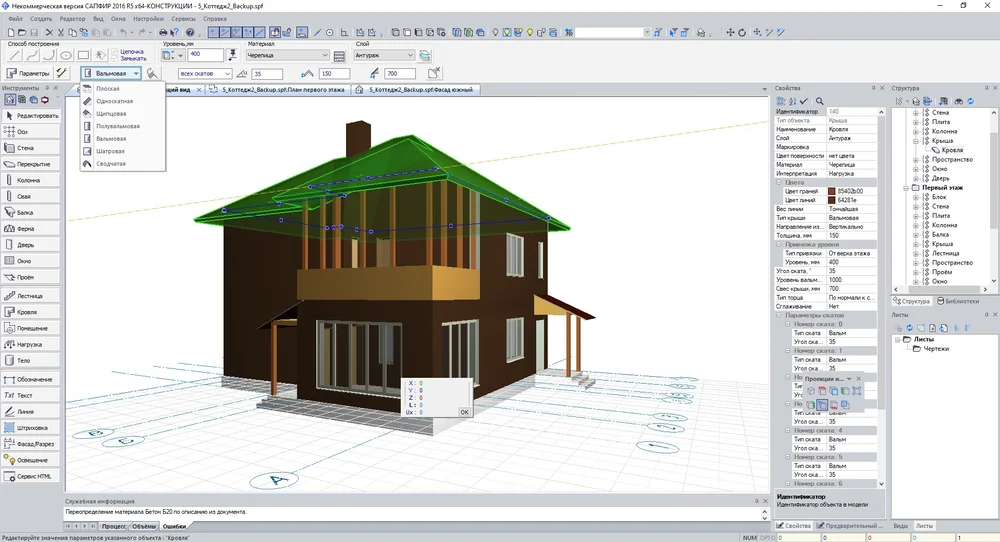Choose Полувальмовая from roof type list
The width and height of the screenshot is (1000, 542).
click(x=122, y=126)
